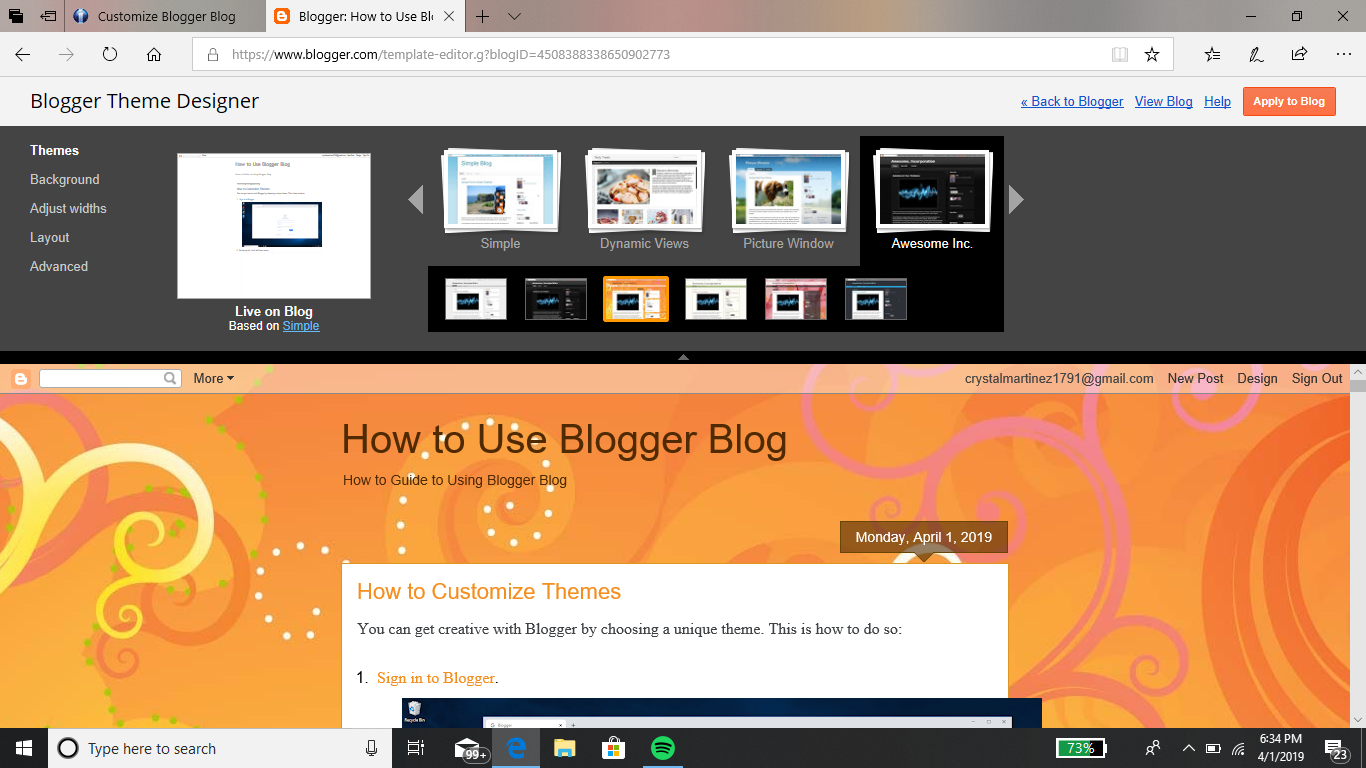The height and width of the screenshot is (768, 1366).
Task: Click the Cortana microphone icon in search bar
Action: [371, 747]
